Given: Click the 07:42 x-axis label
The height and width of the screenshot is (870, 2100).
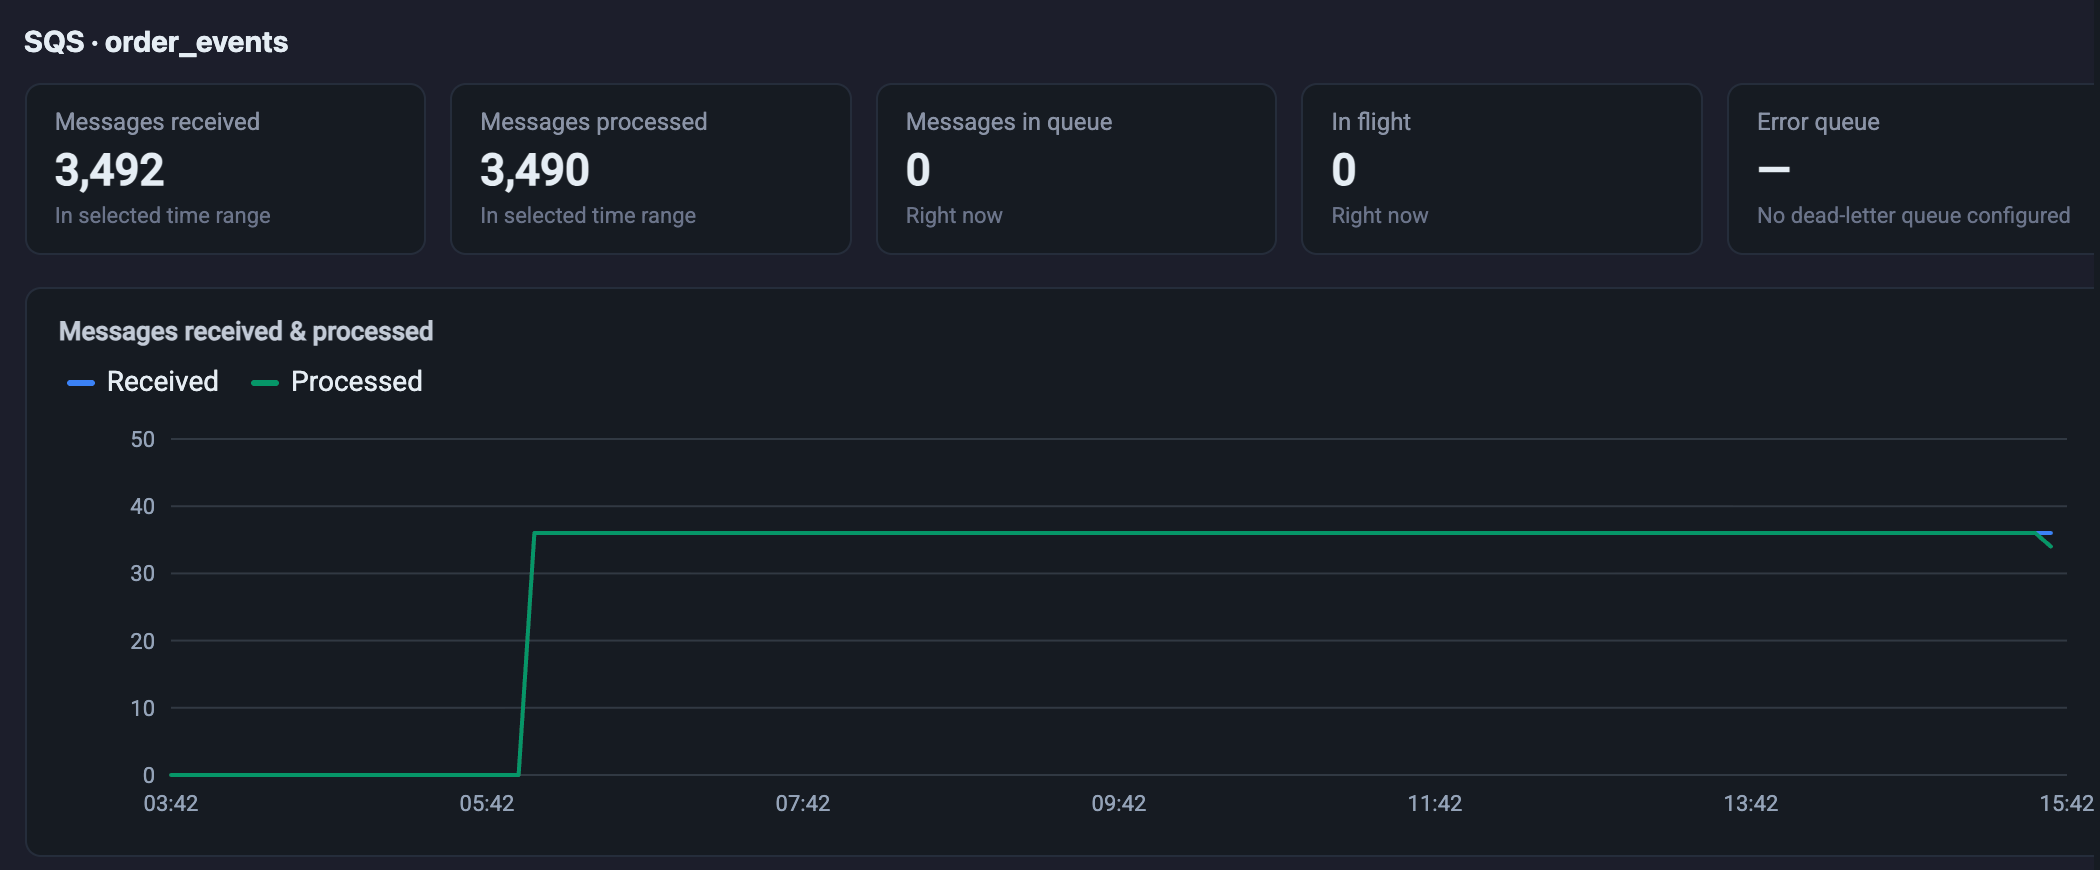Looking at the screenshot, I should click(x=803, y=804).
